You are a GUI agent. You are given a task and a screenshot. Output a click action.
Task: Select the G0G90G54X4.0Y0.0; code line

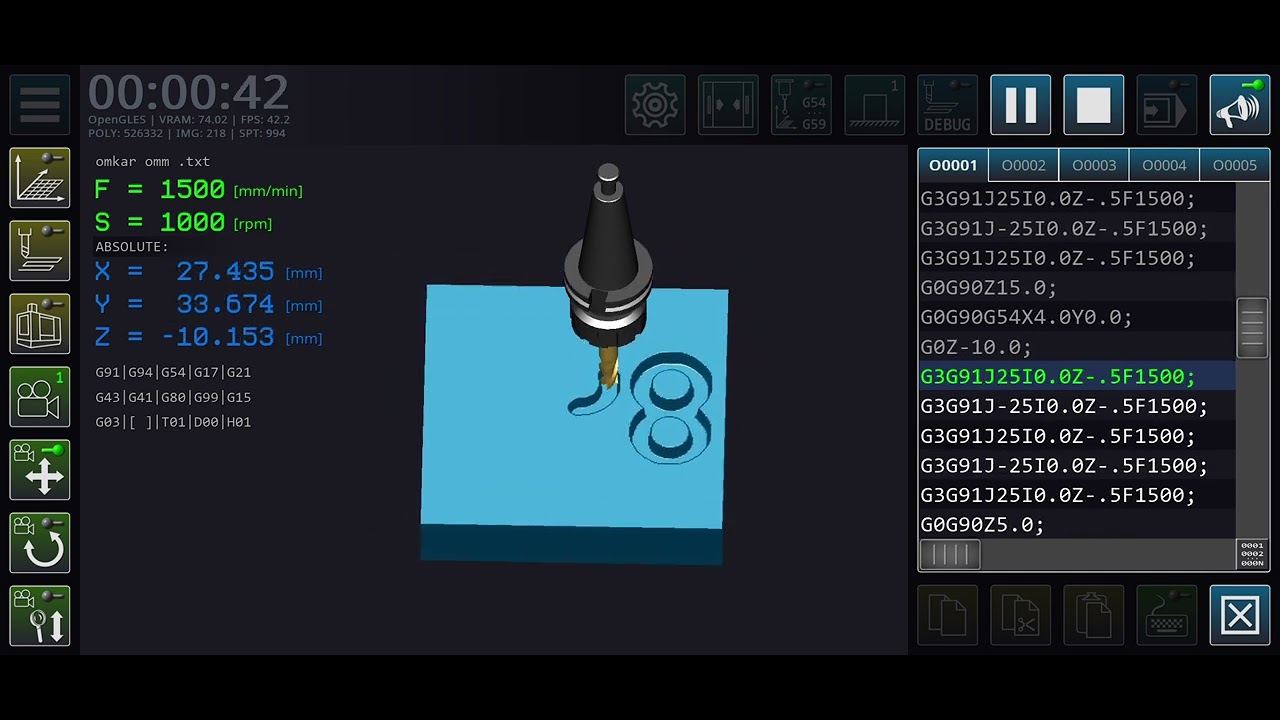(x=1077, y=317)
